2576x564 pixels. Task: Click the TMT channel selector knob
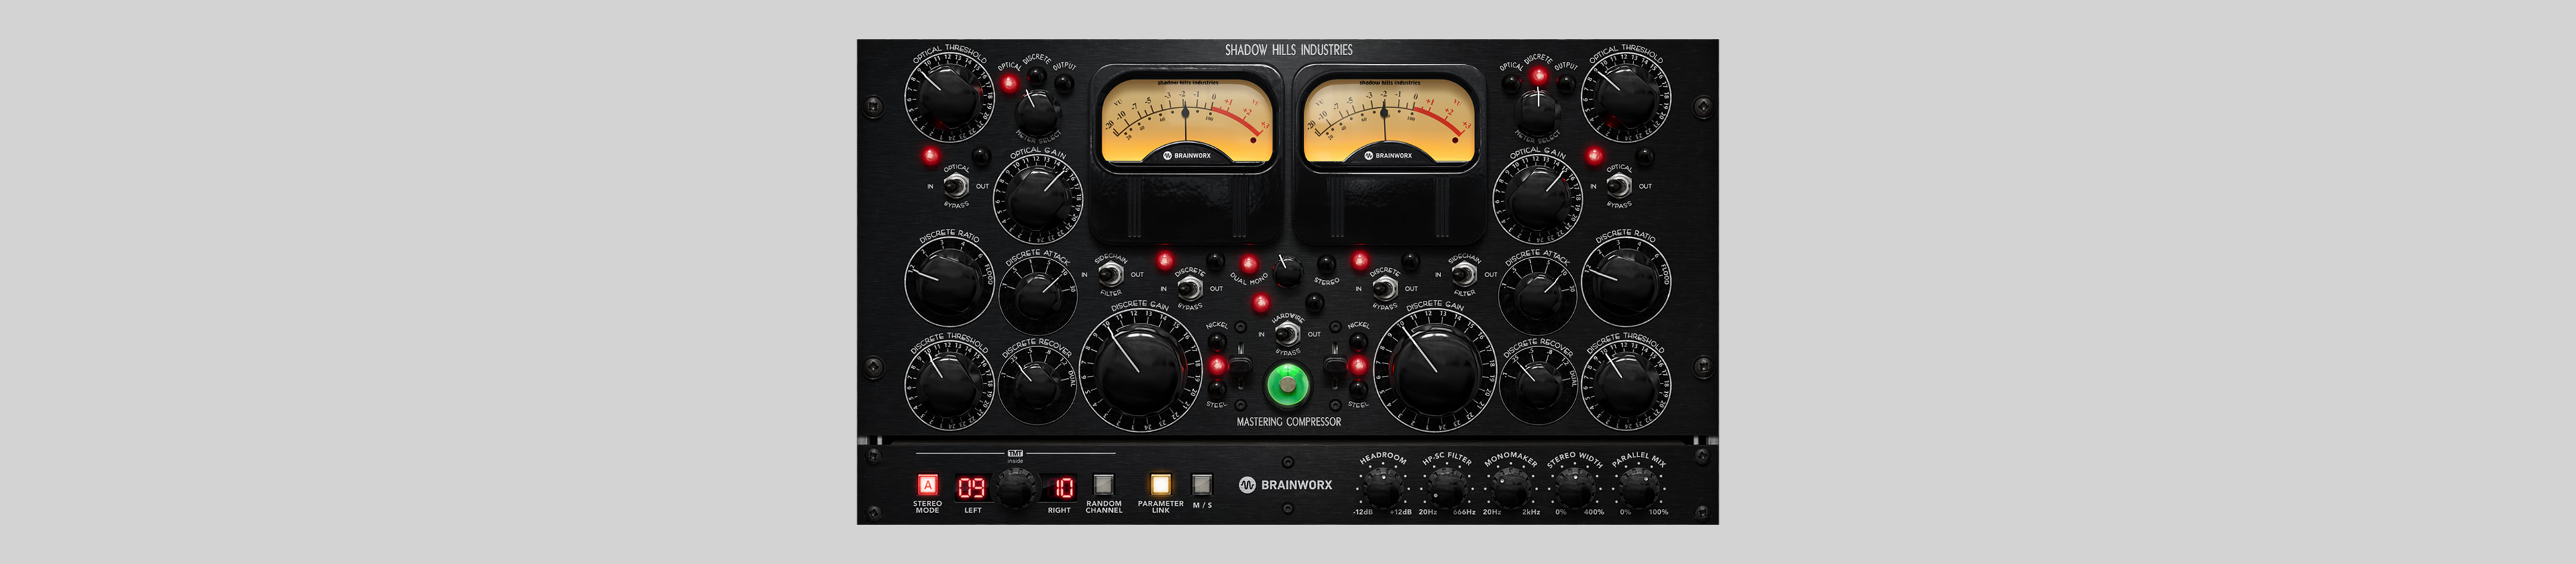(1015, 489)
